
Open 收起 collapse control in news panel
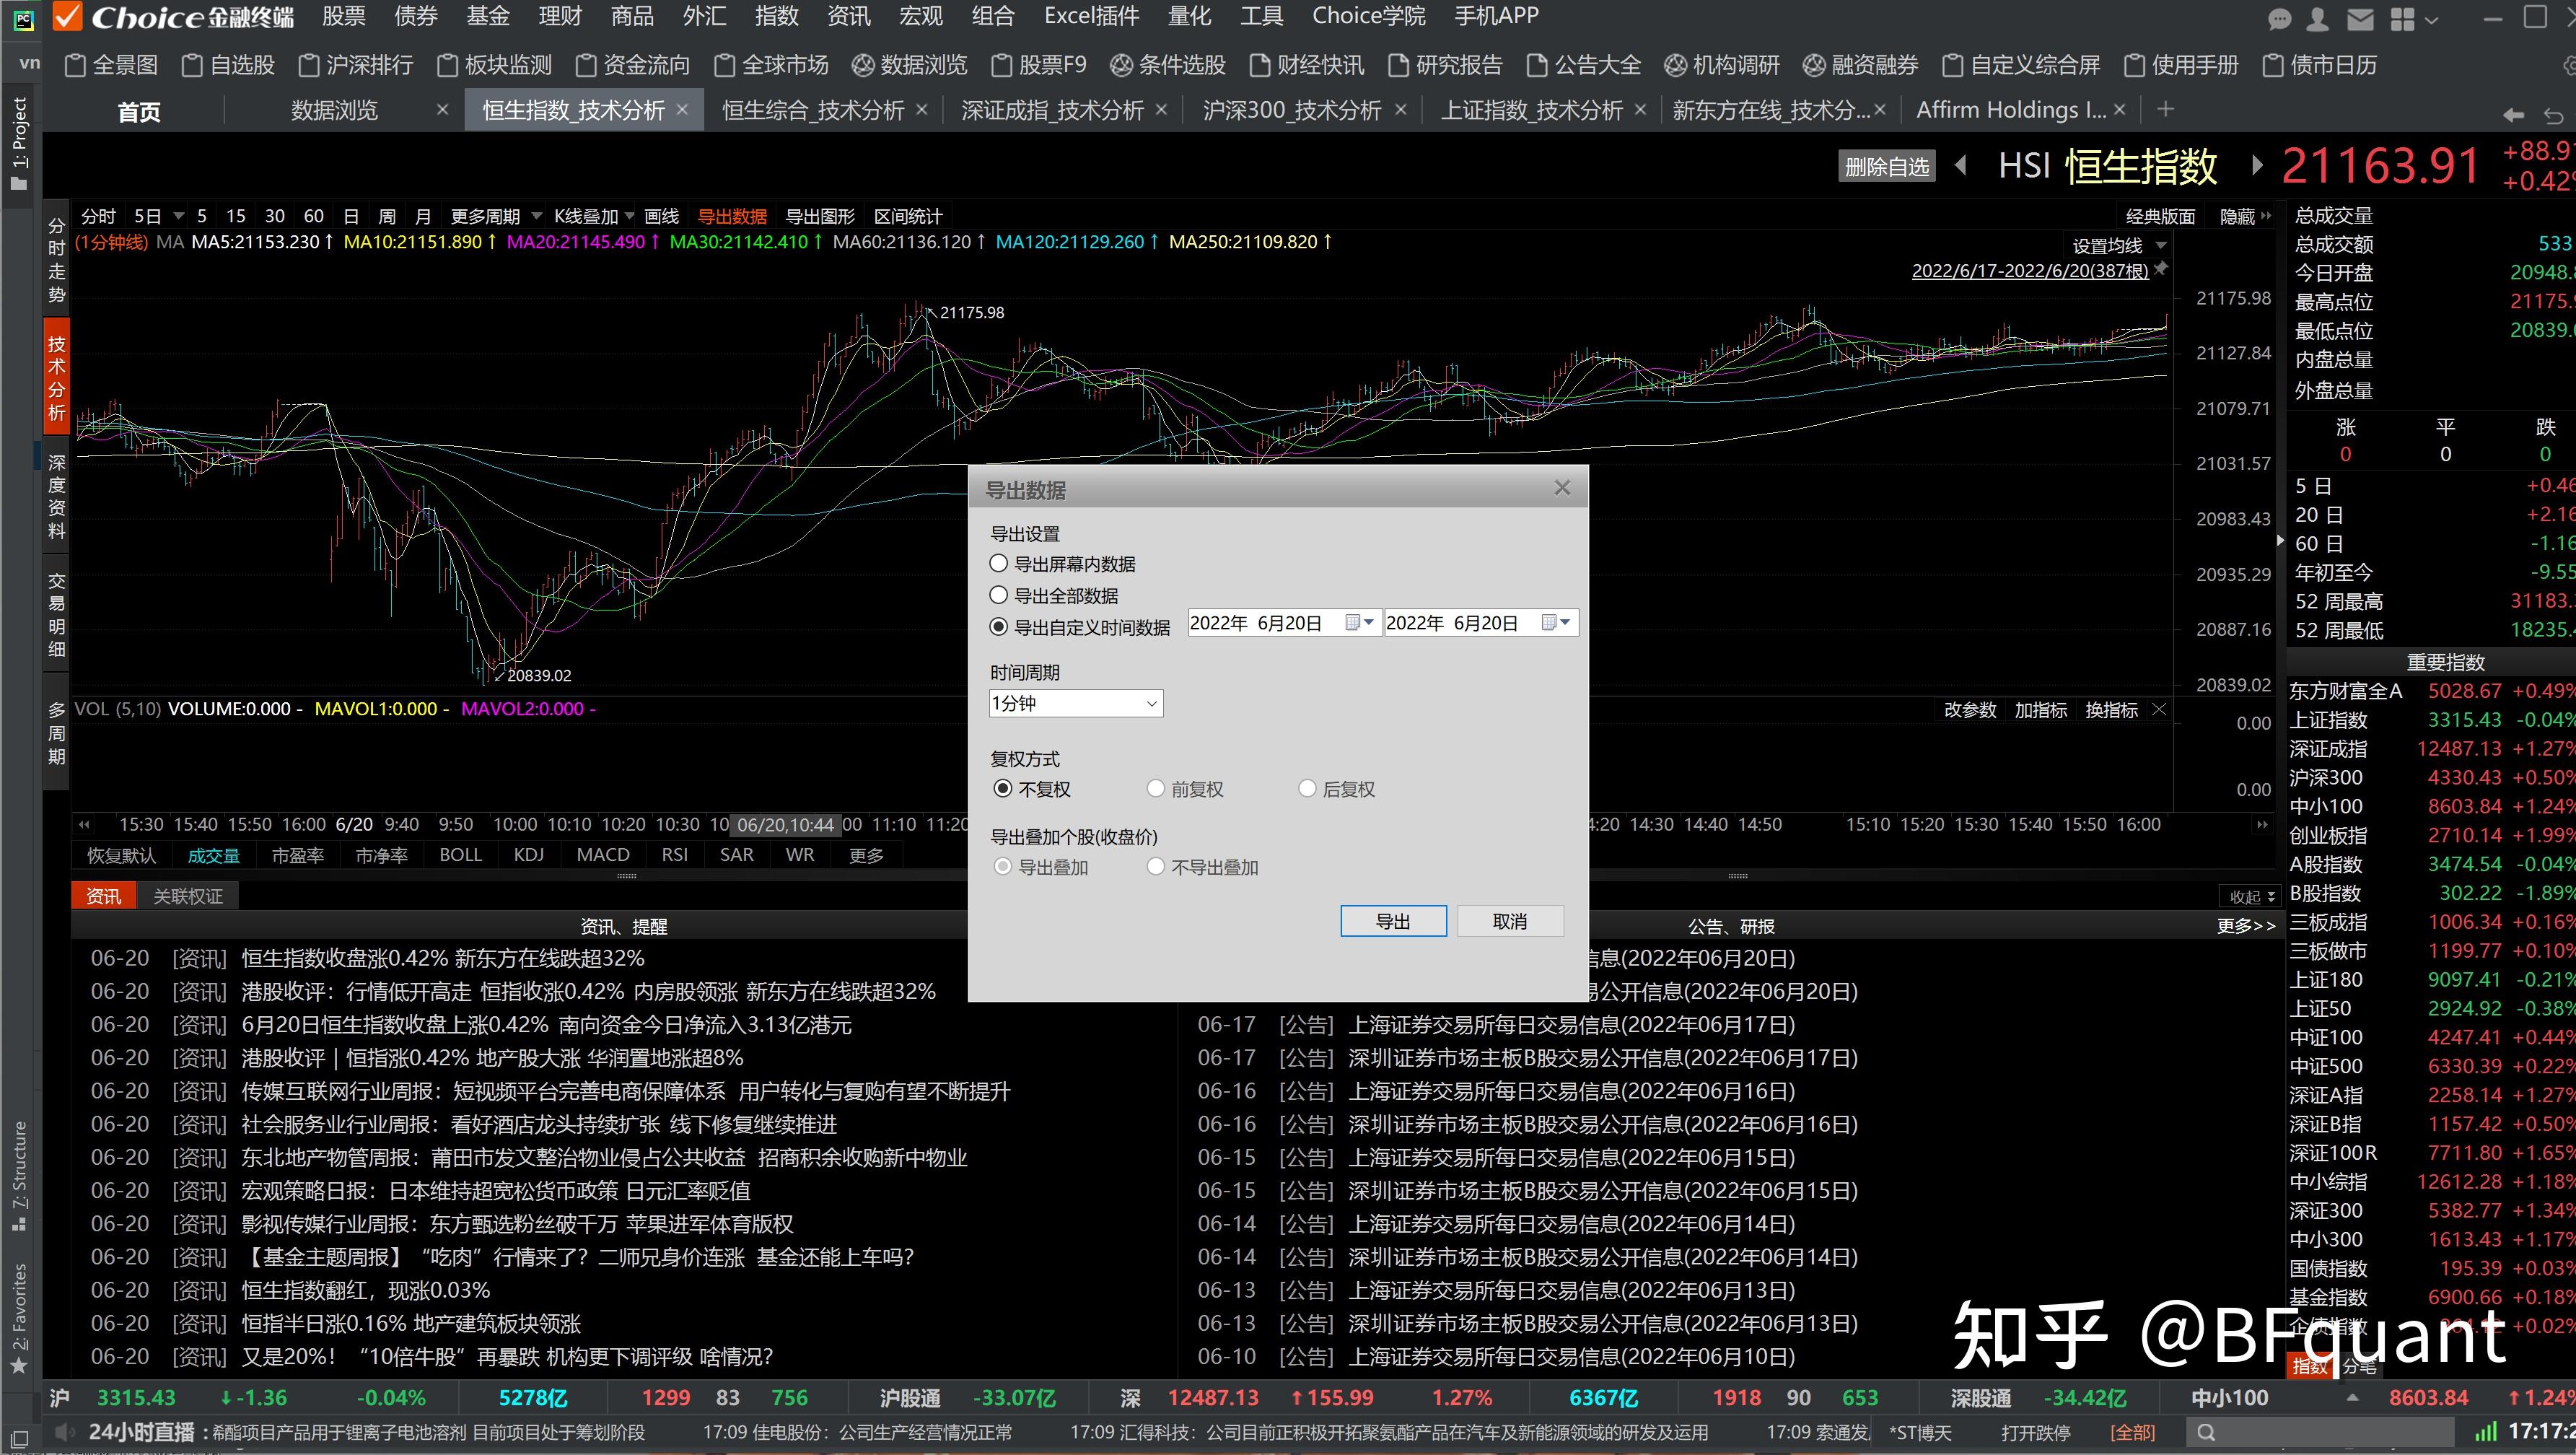coord(2252,897)
